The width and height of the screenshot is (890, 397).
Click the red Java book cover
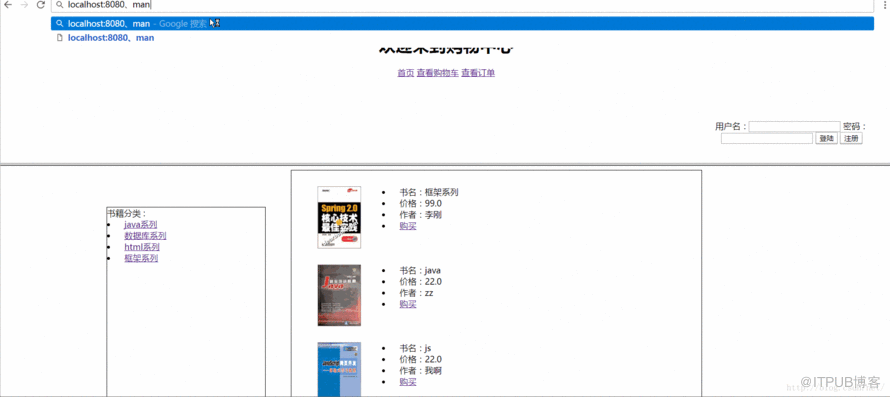339,295
